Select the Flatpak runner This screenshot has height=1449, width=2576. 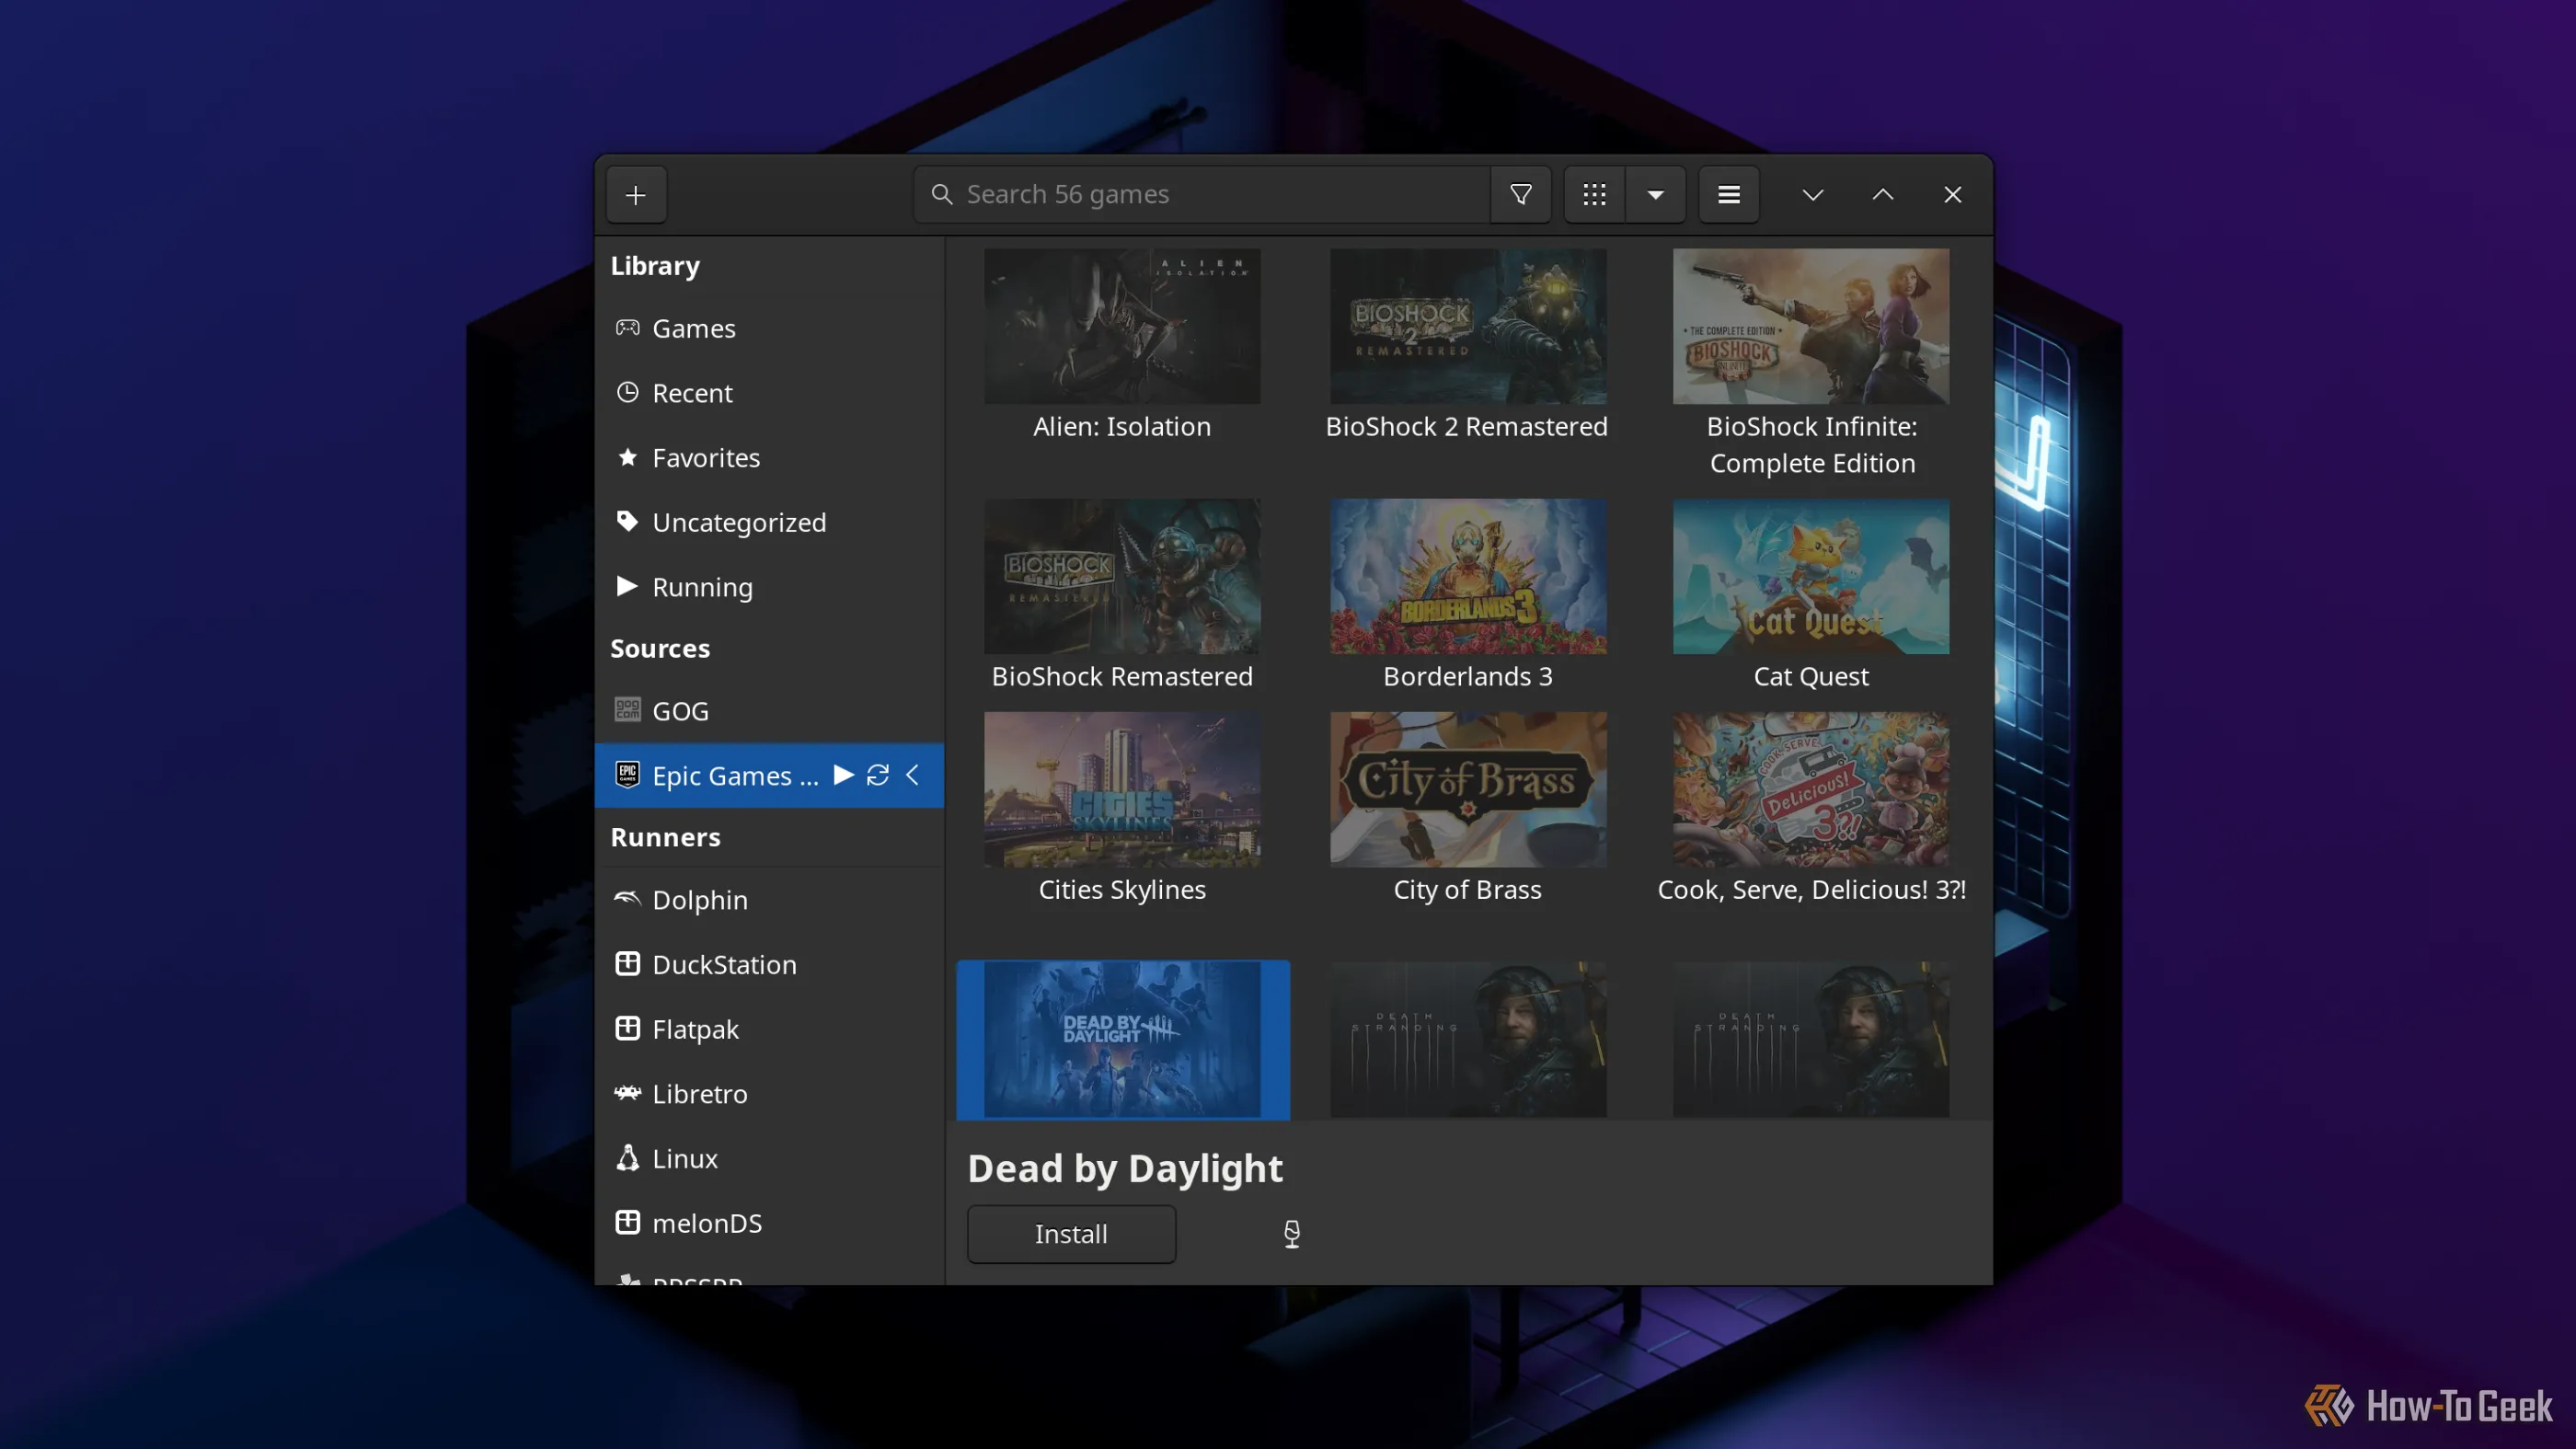769,1029
